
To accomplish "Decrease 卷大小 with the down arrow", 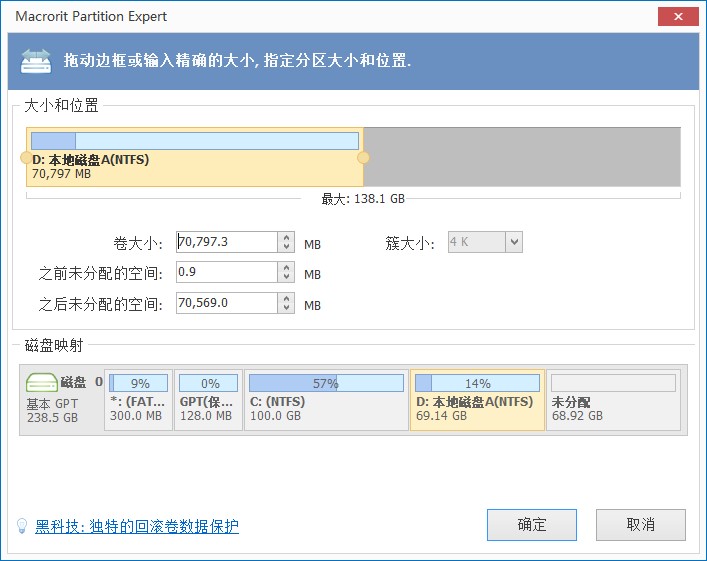I will coord(287,247).
